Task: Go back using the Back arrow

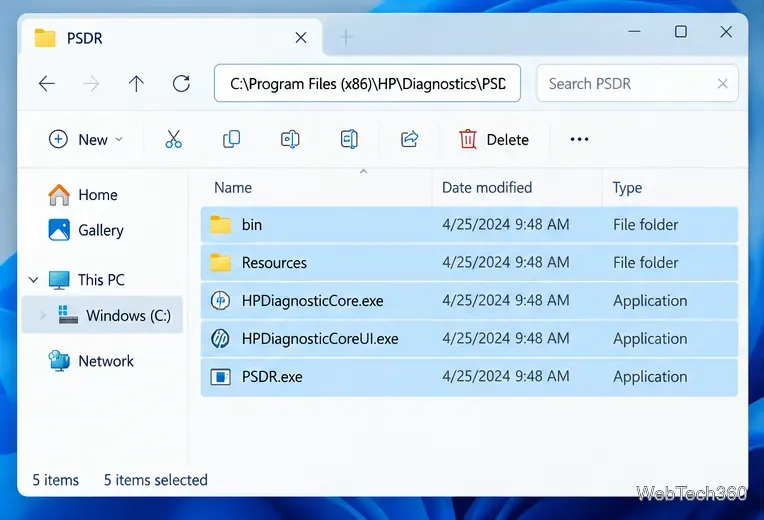Action: coord(47,84)
